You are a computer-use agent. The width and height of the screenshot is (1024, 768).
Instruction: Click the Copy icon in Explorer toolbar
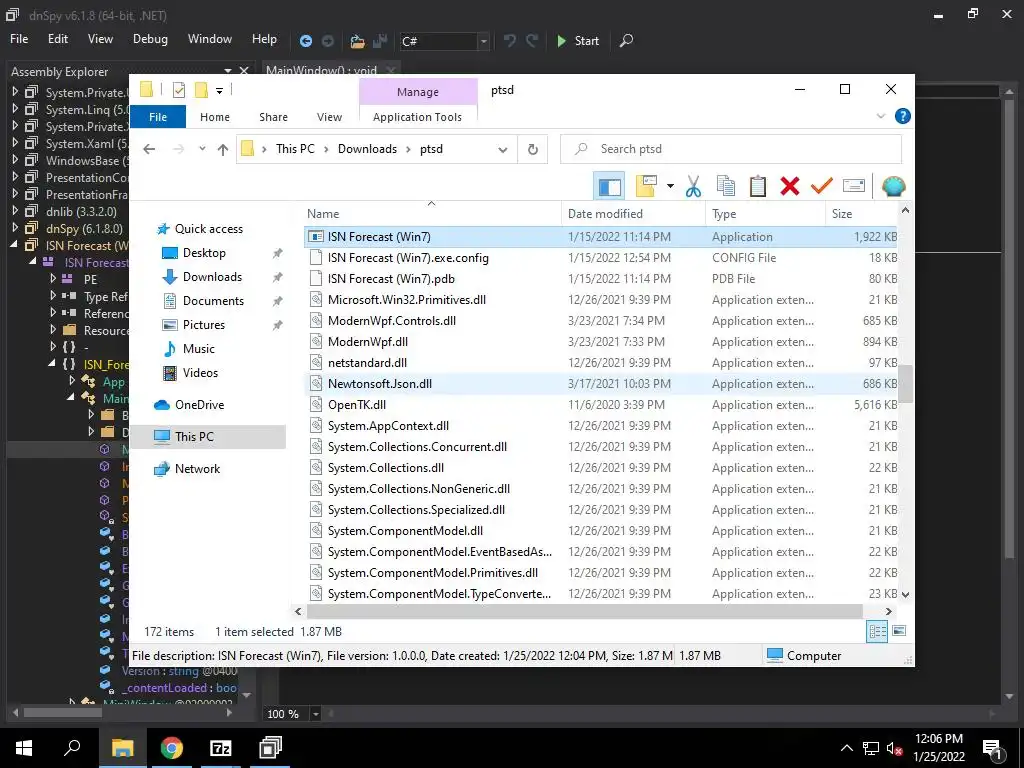pyautogui.click(x=726, y=186)
